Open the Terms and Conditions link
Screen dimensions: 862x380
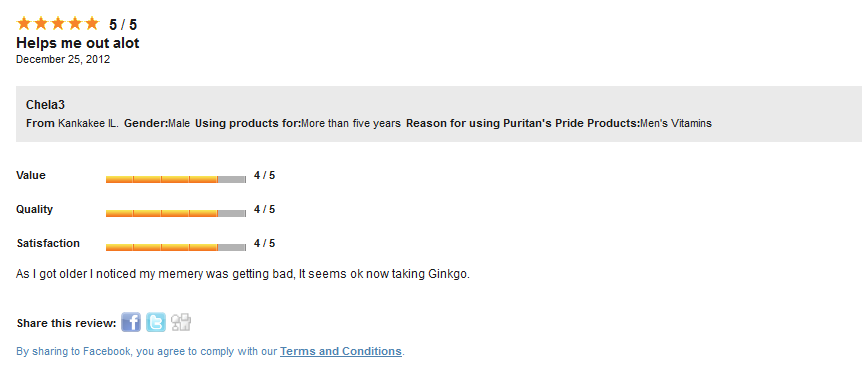(341, 351)
